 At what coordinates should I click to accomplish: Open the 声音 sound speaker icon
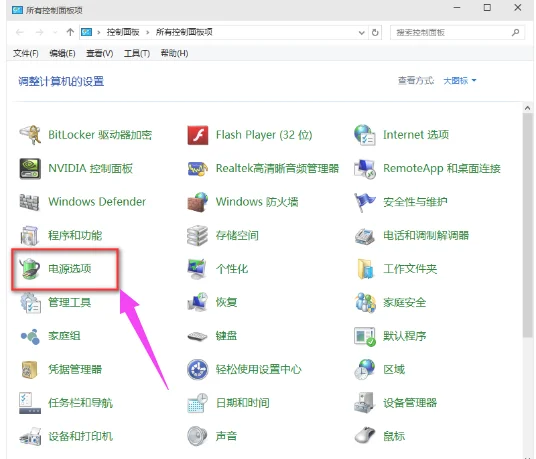[x=198, y=436]
